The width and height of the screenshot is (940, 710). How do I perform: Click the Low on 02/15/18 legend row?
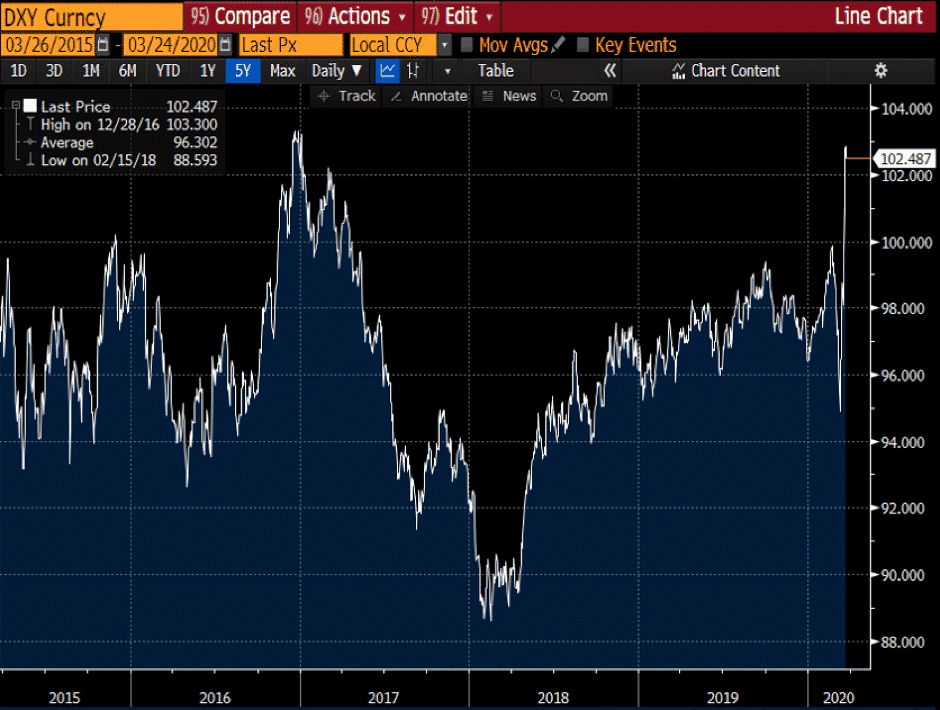[x=122, y=160]
